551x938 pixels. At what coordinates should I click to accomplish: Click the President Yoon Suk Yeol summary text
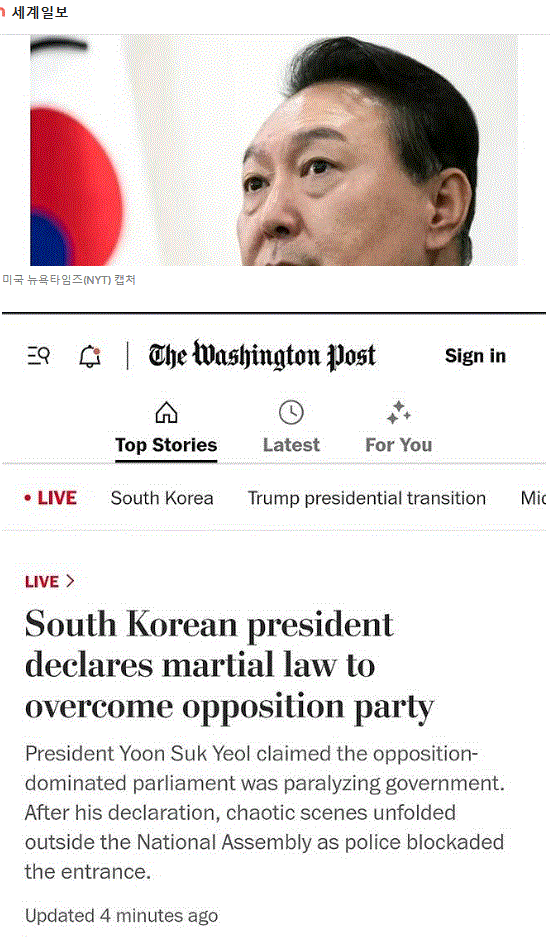[264, 812]
